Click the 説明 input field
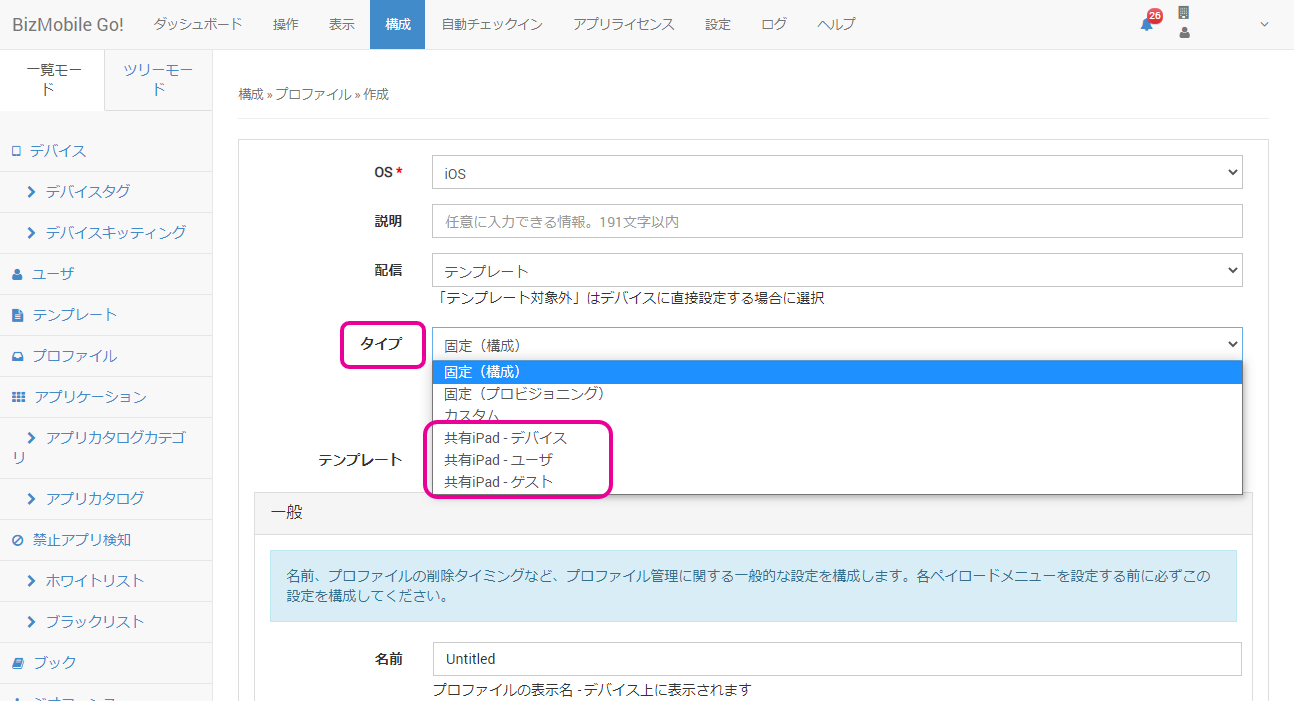The image size is (1295, 701). point(835,220)
